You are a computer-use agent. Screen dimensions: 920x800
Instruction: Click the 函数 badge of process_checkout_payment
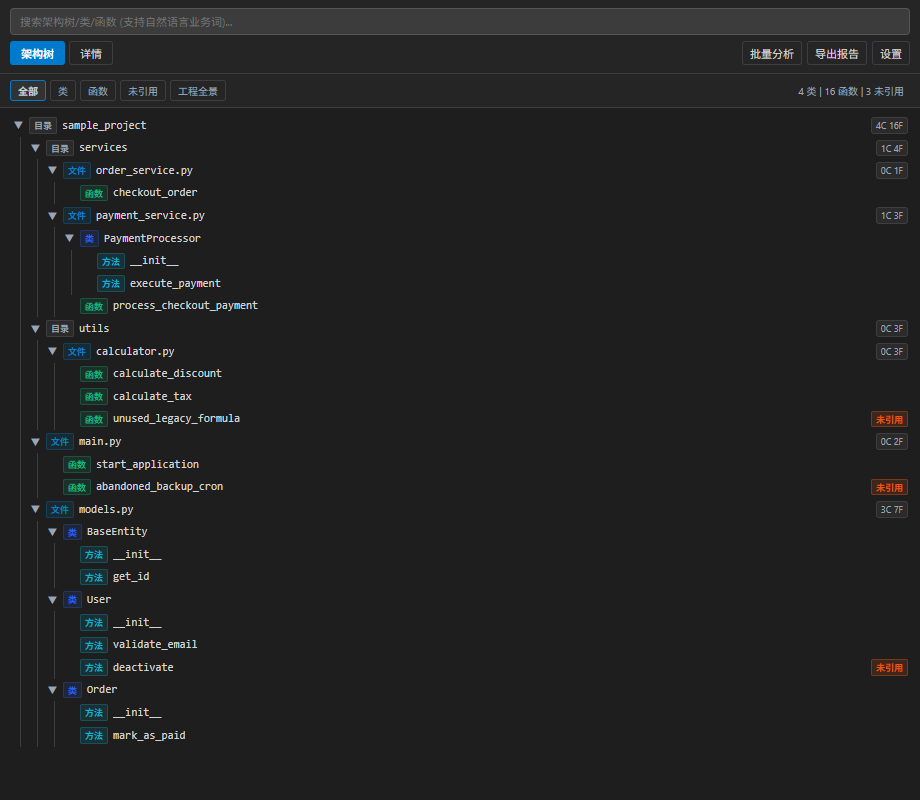pos(94,306)
